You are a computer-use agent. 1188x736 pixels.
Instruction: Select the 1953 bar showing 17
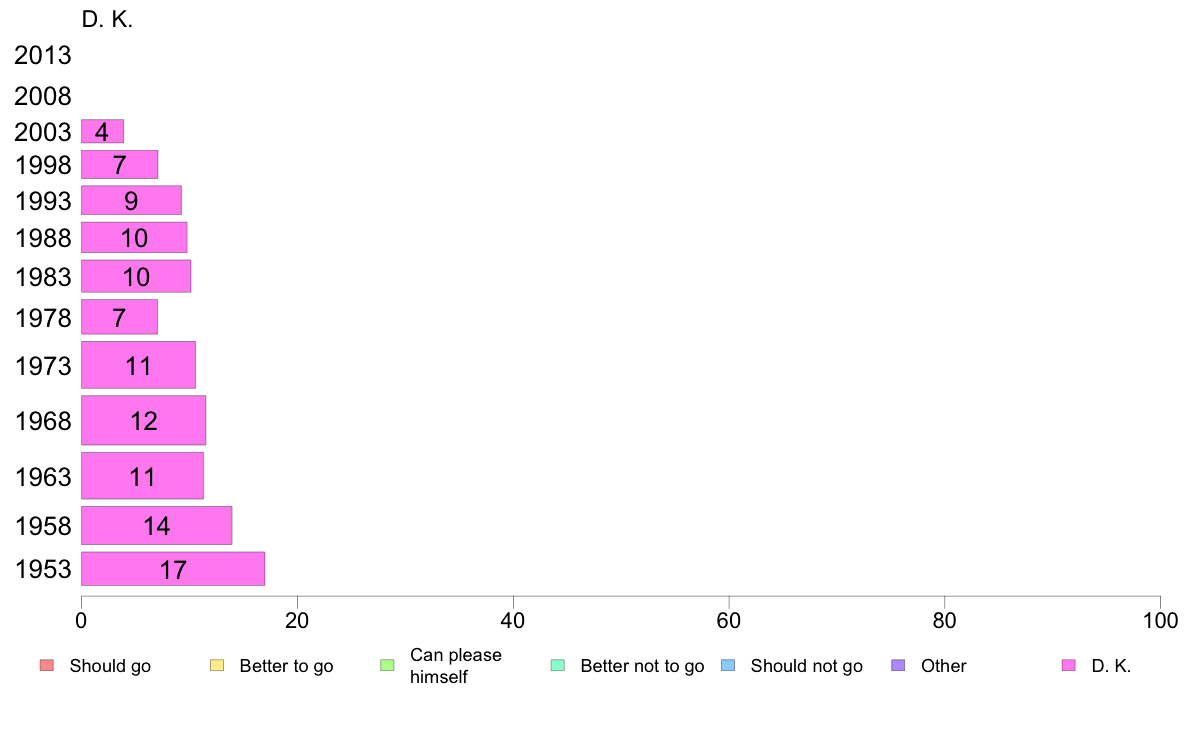coord(173,568)
